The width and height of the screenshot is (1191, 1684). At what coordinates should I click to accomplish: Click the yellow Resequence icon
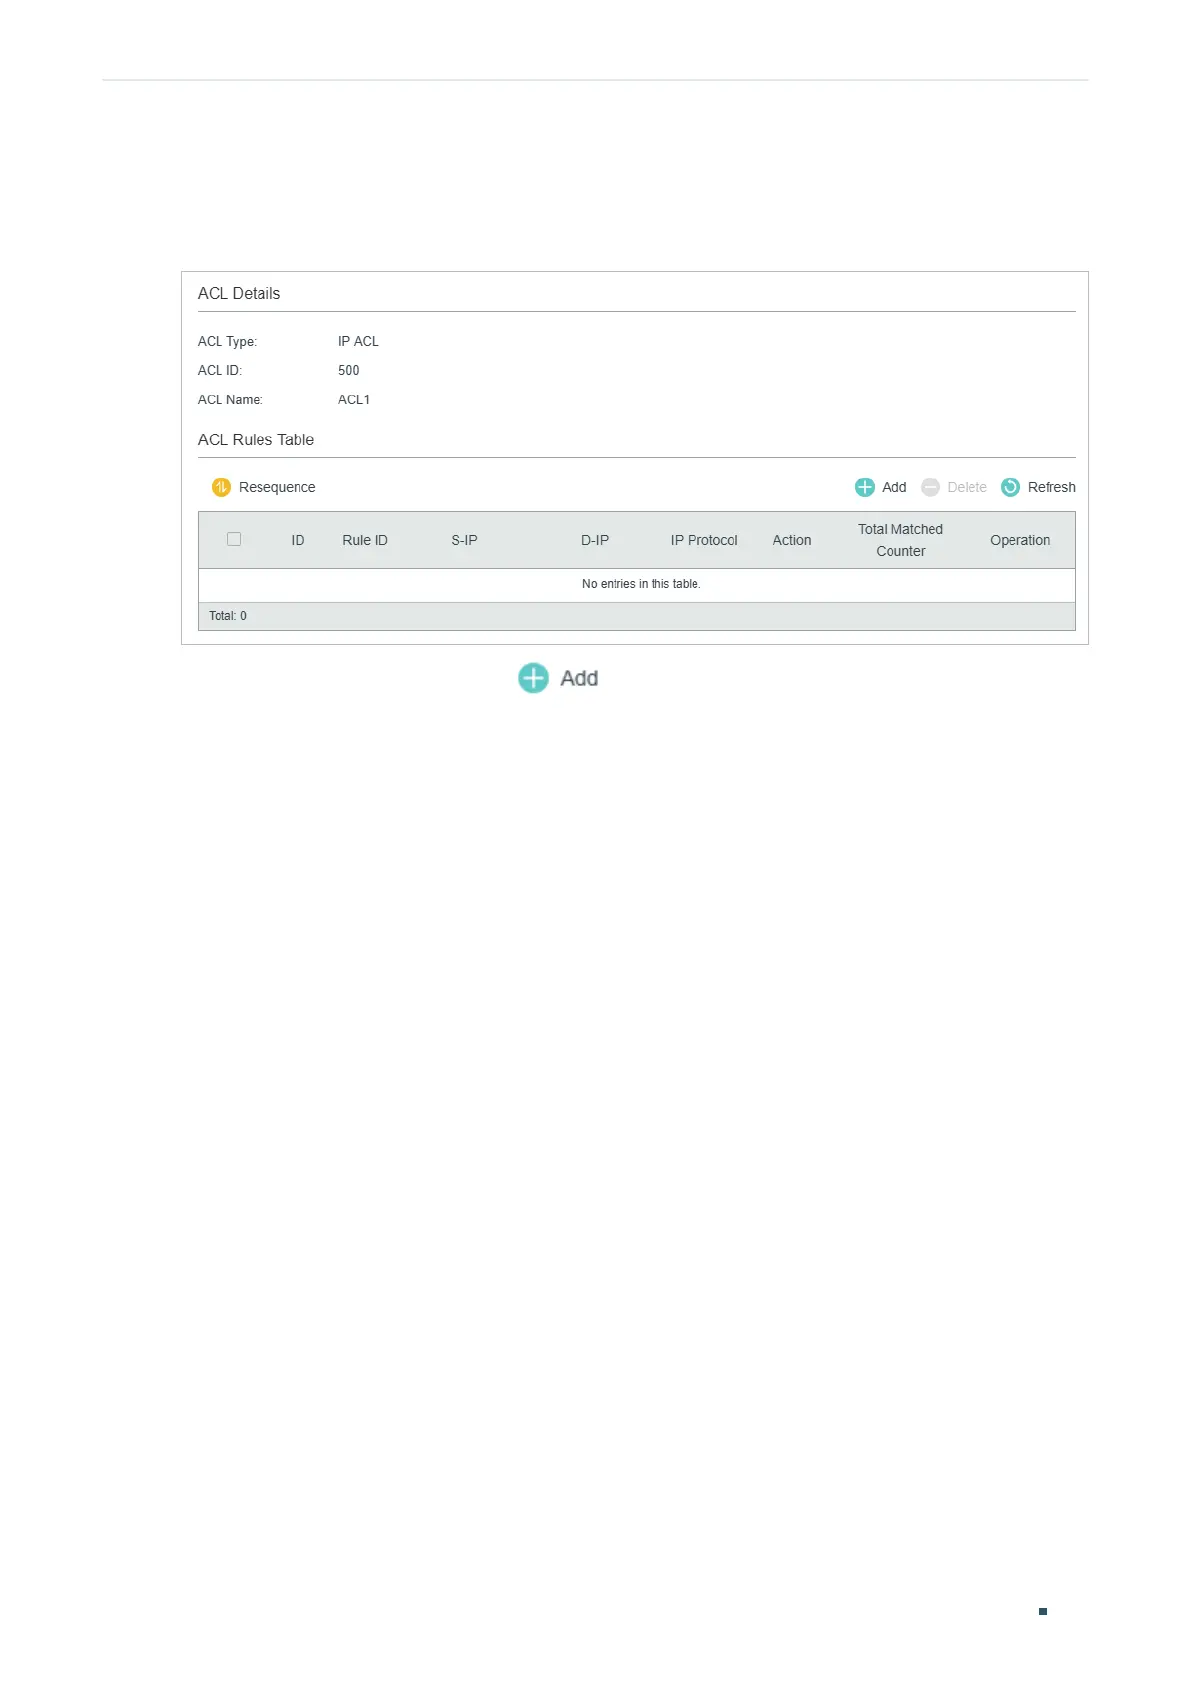click(221, 487)
